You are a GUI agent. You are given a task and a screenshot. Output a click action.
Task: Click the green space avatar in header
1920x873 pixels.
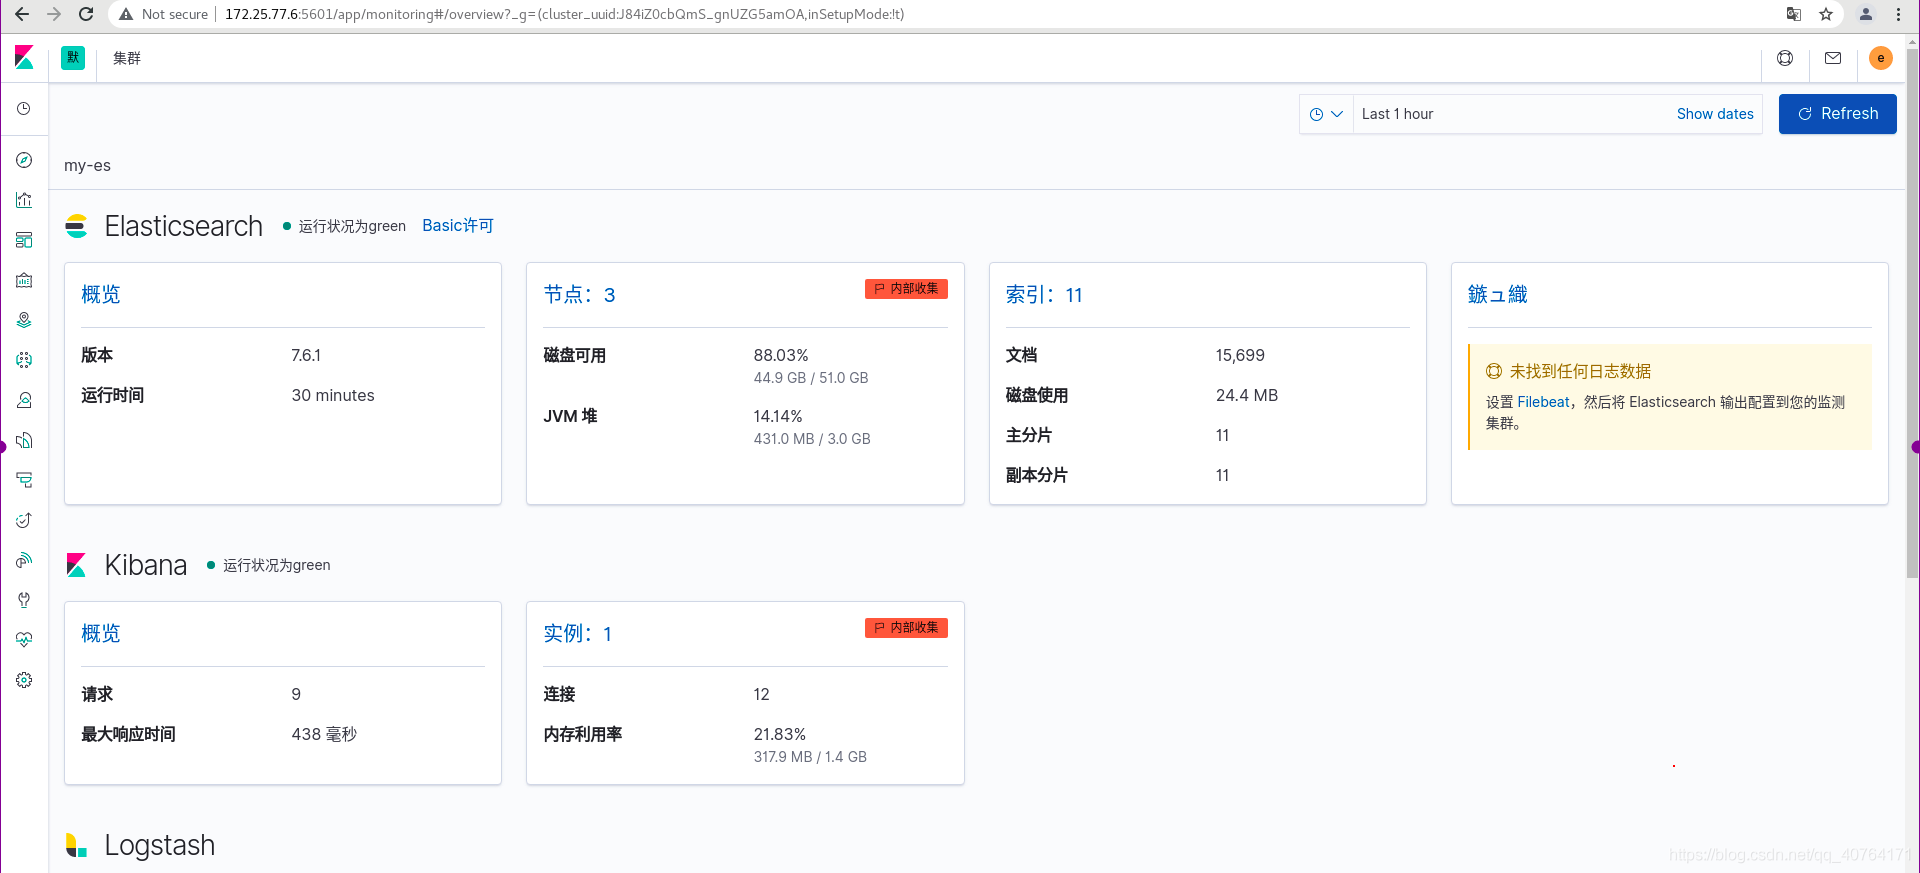[x=73, y=58]
